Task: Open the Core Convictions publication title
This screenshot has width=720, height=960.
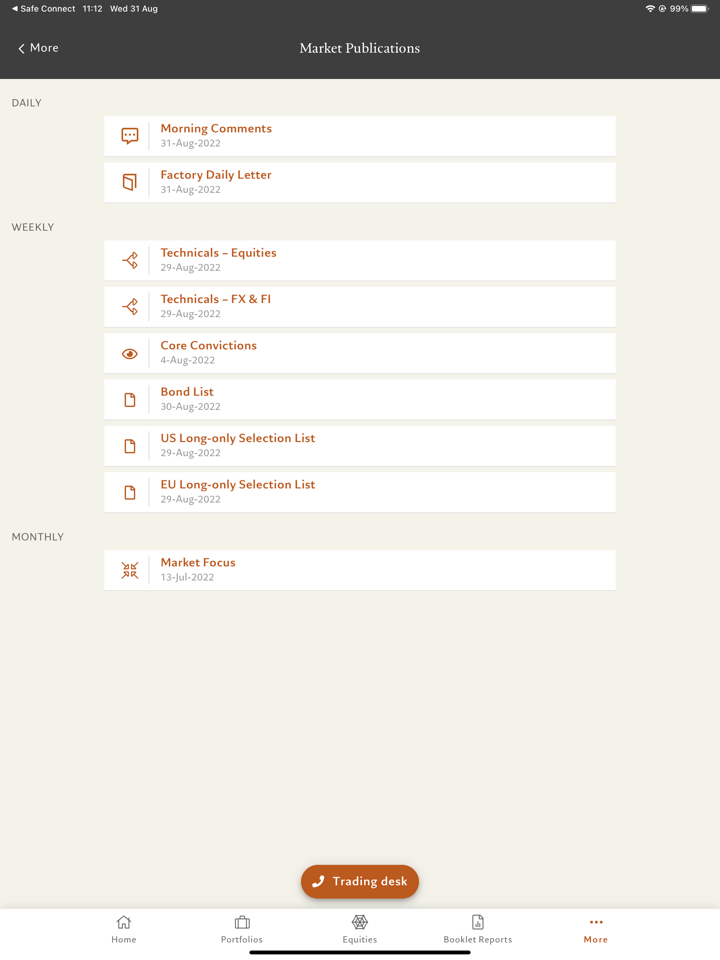Action: tap(209, 346)
